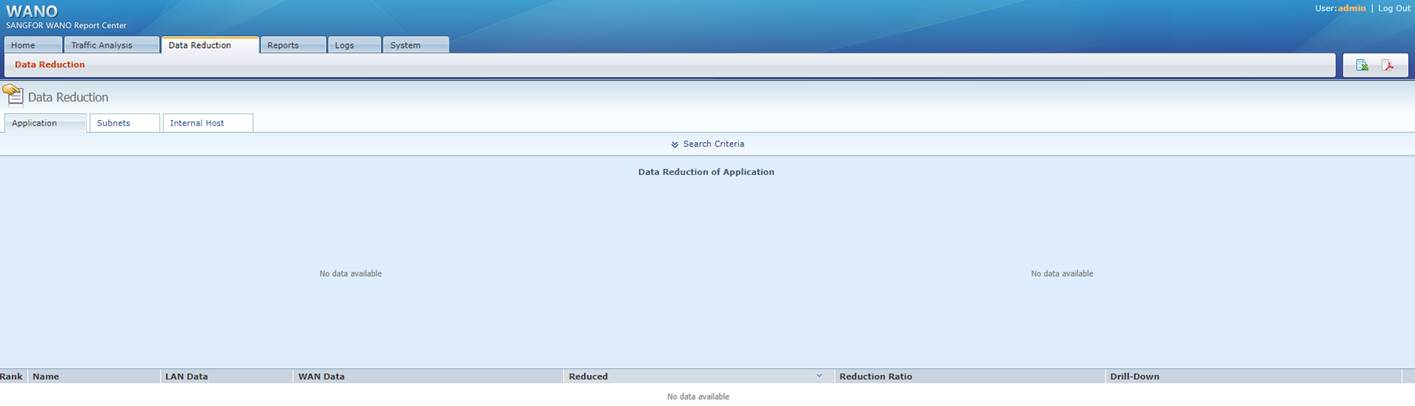This screenshot has width=1415, height=406.
Task: Export the report as PDF
Action: coord(1388,65)
